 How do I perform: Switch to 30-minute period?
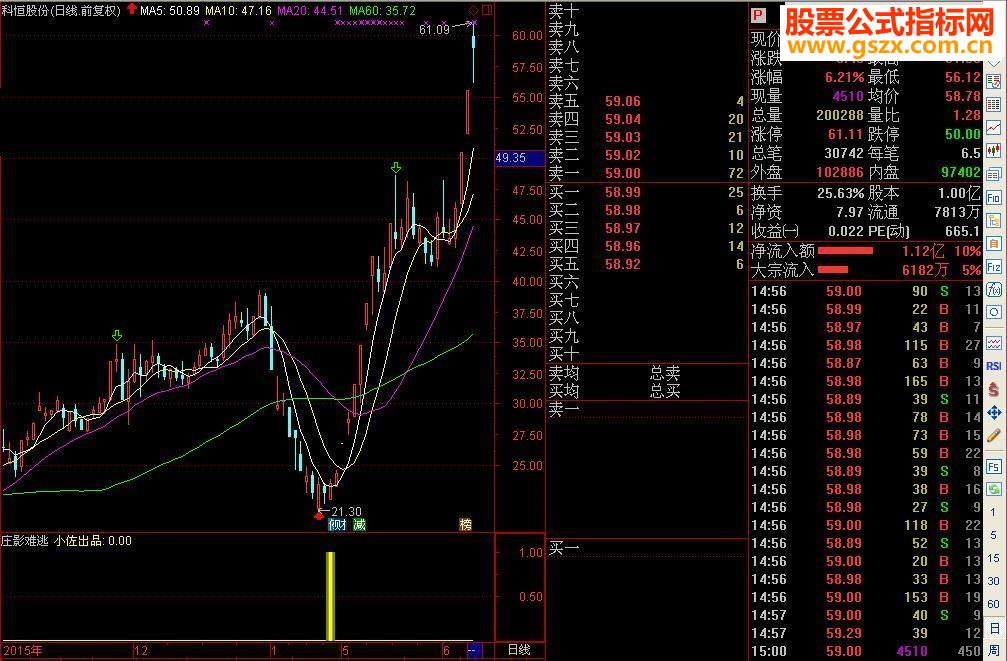click(x=994, y=581)
